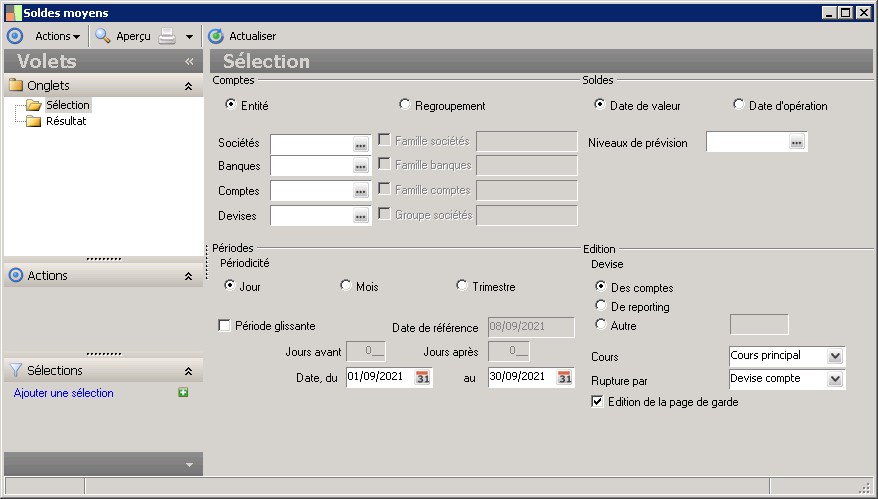Open Devises lookup ellipsis button
Image resolution: width=878 pixels, height=499 pixels.
click(361, 216)
